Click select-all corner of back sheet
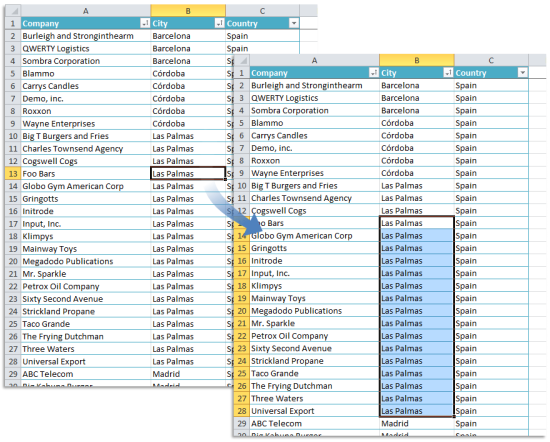This screenshot has height=442, width=550. click(13, 11)
